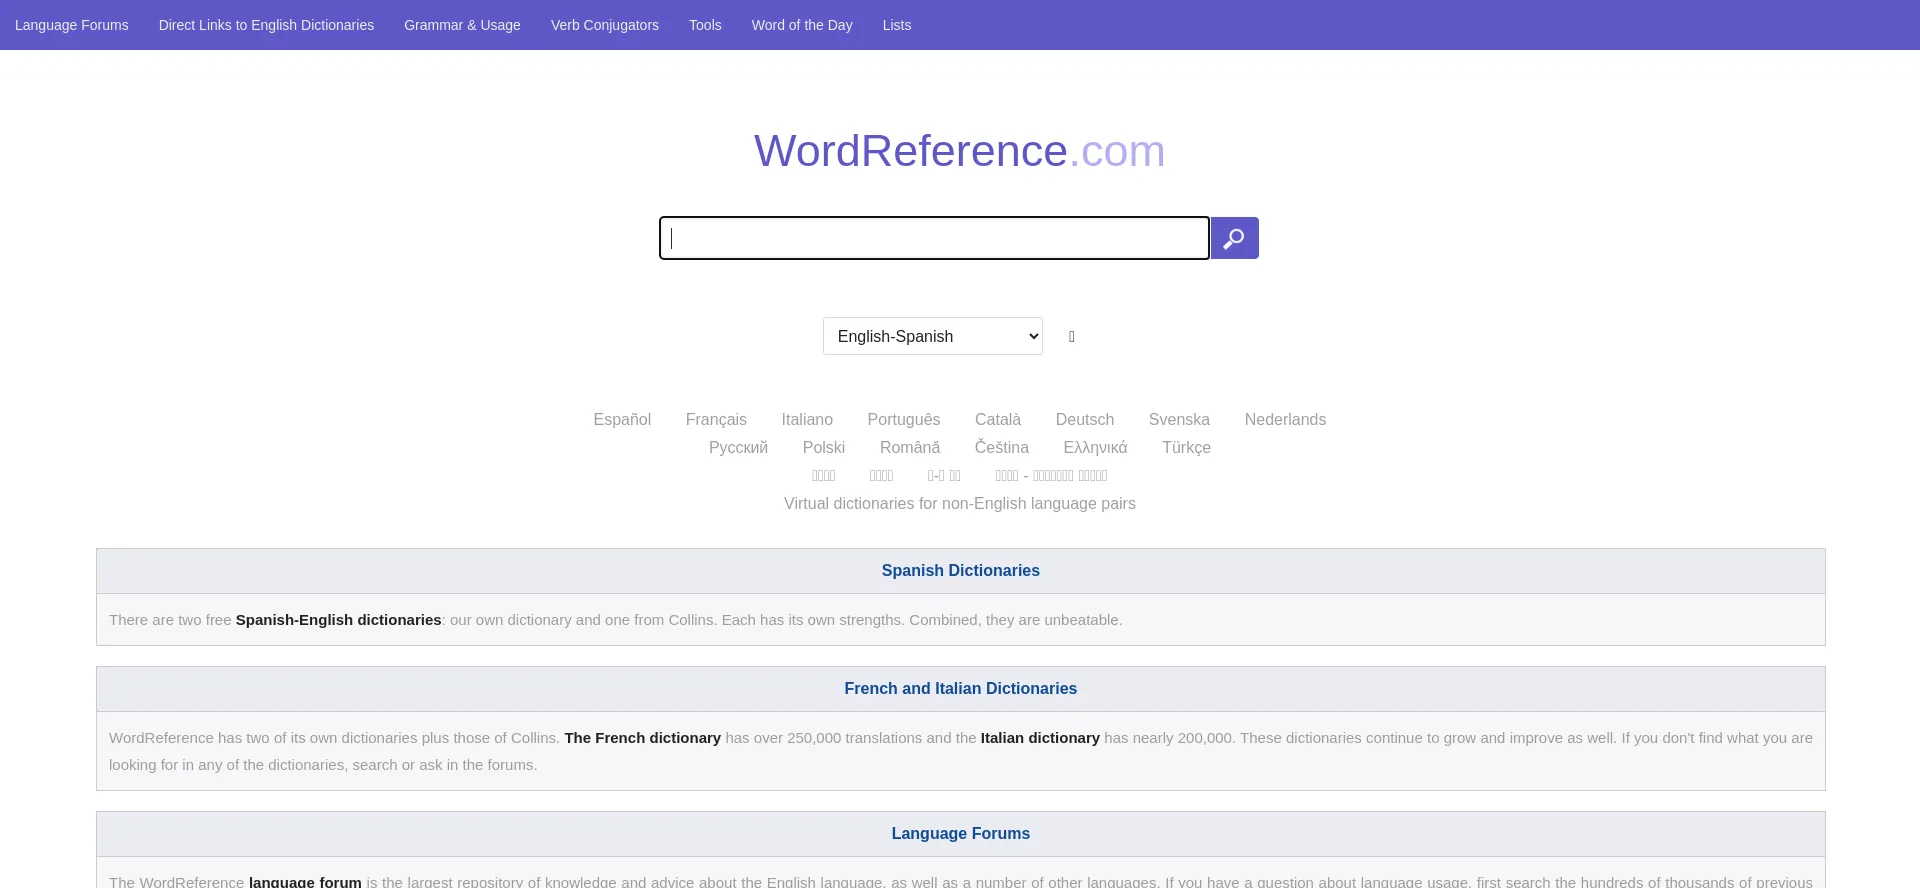The height and width of the screenshot is (888, 1920).
Task: Switch site language to Français
Action: (x=716, y=419)
